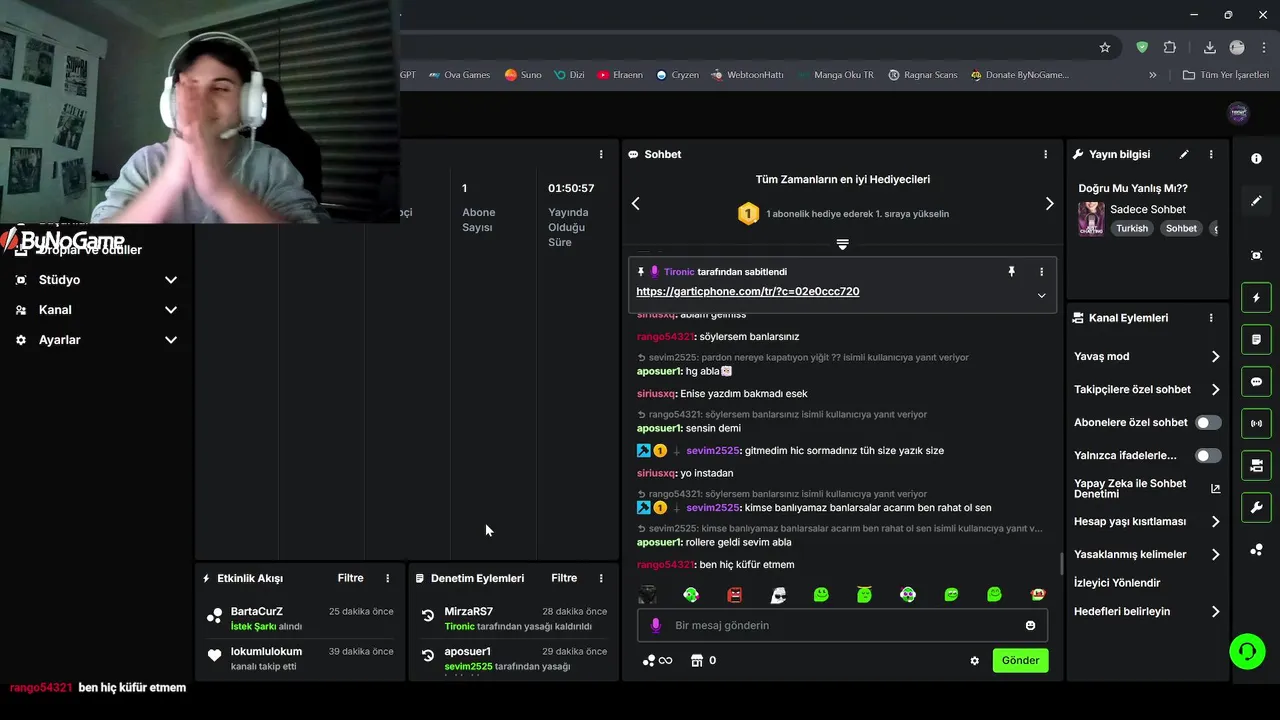Select the red angry emote

735,595
